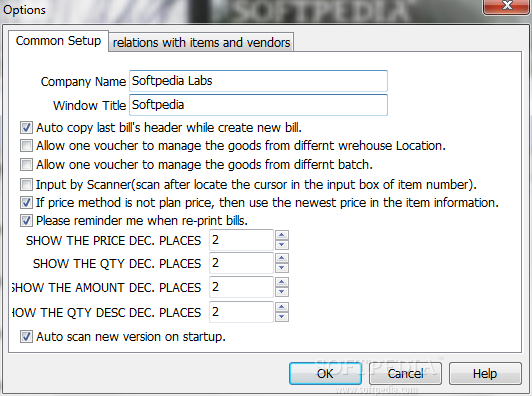Image resolution: width=532 pixels, height=396 pixels.
Task: Click the Company Name input field
Action: click(x=258, y=81)
